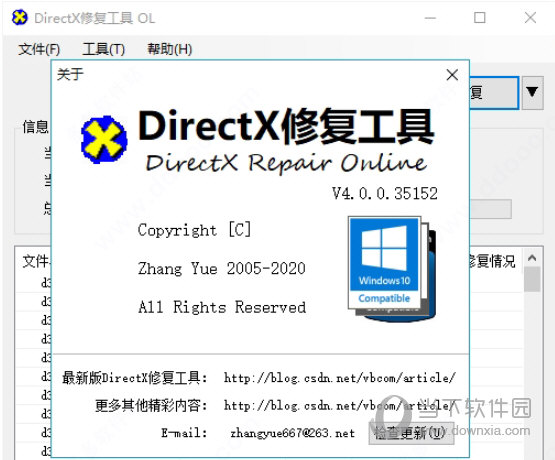Image resolution: width=555 pixels, height=460 pixels.
Task: Click the version text V4.0.0.35152
Action: 385,193
